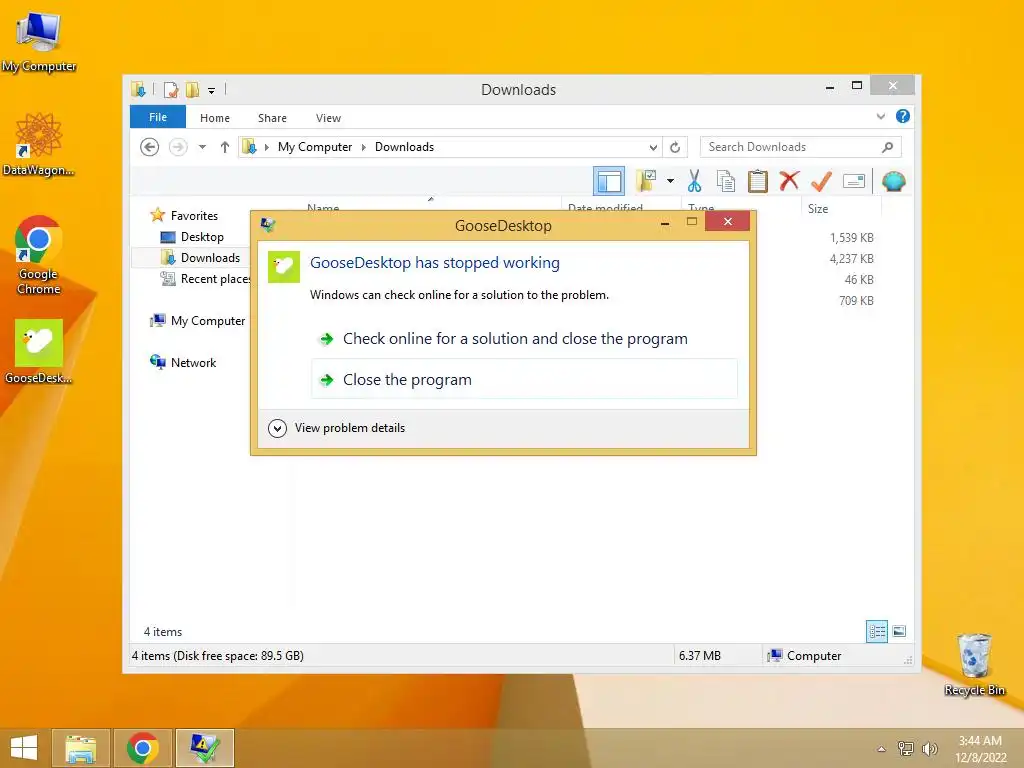Go back in Downloads explorer
The image size is (1024, 768).
coord(150,147)
